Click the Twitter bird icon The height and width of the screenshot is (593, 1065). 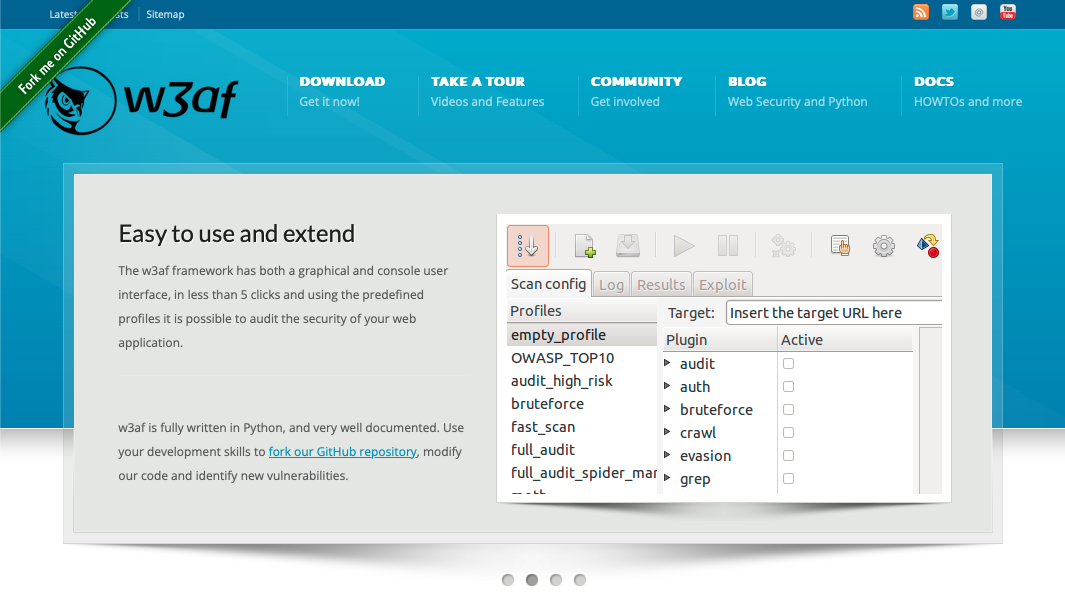pos(950,12)
